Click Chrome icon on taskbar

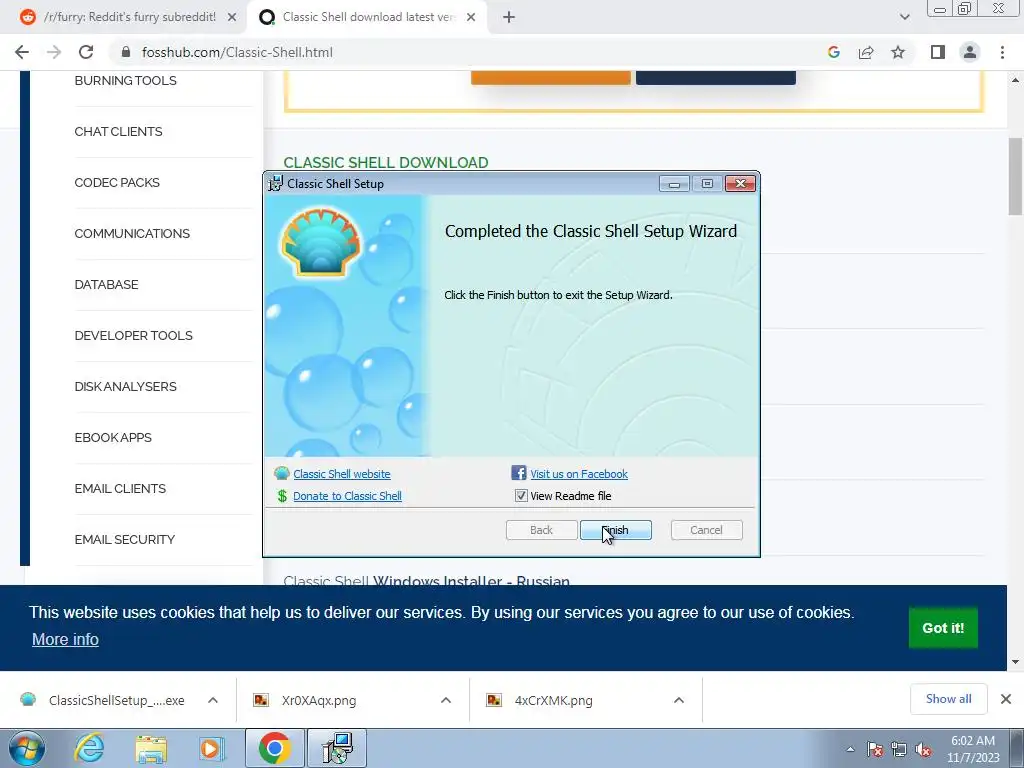click(x=274, y=748)
